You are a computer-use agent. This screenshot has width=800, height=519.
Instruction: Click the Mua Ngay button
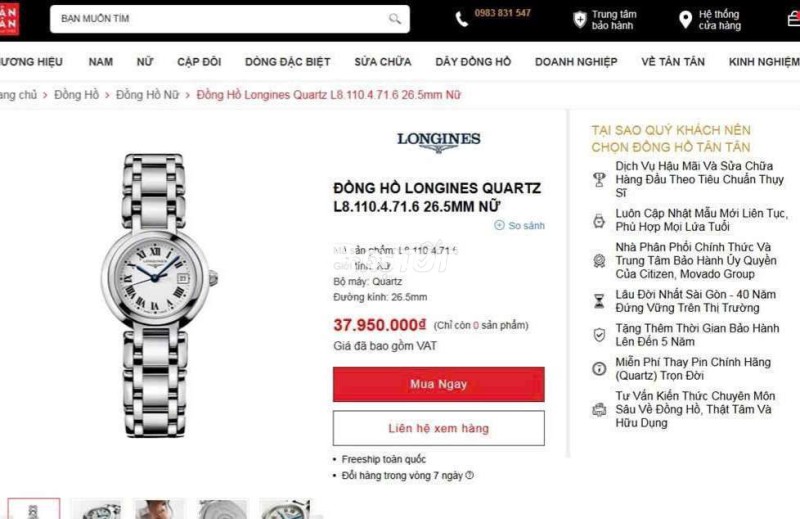pyautogui.click(x=439, y=384)
